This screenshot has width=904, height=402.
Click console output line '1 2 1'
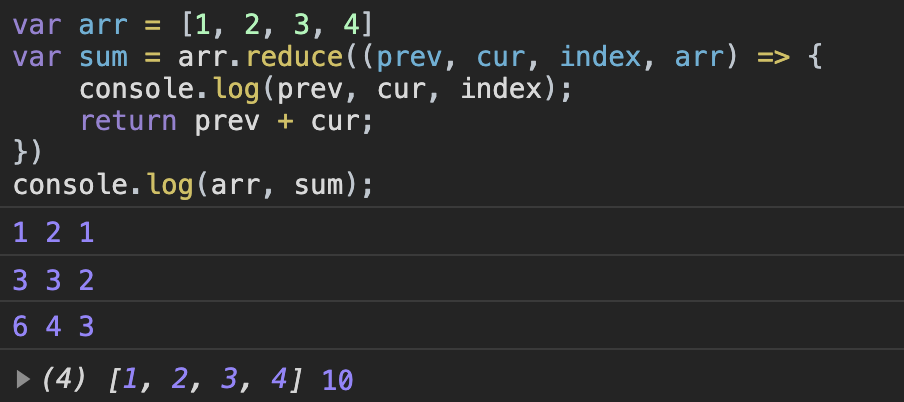coord(53,233)
